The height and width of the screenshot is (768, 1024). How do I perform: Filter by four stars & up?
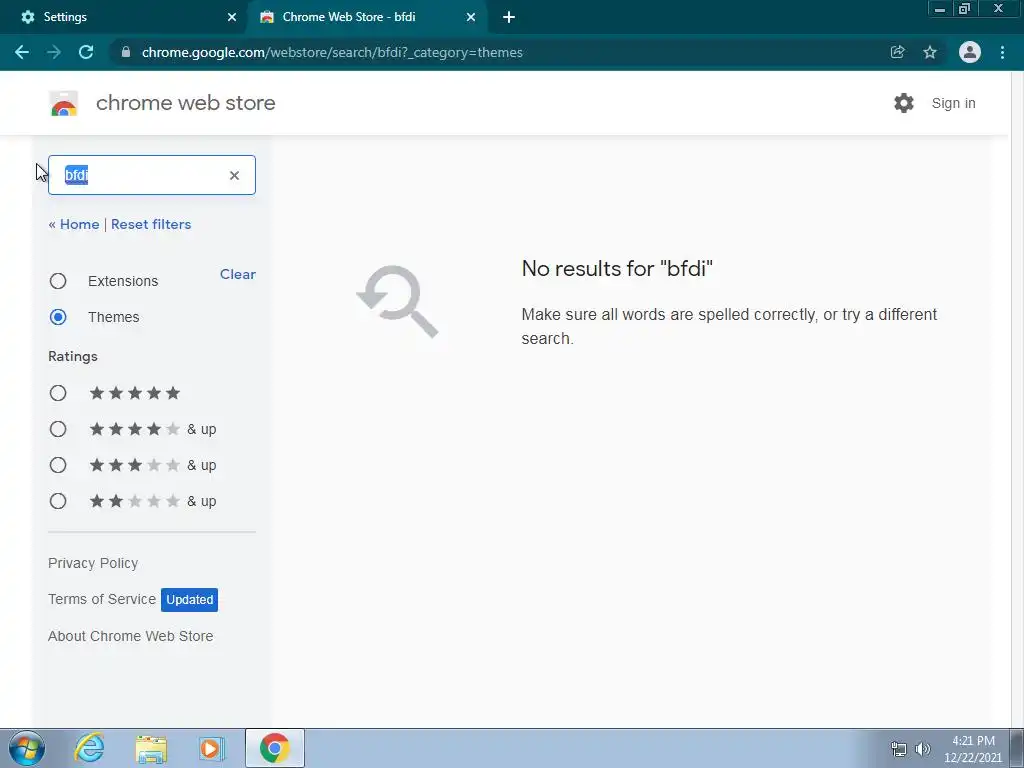pyautogui.click(x=58, y=429)
